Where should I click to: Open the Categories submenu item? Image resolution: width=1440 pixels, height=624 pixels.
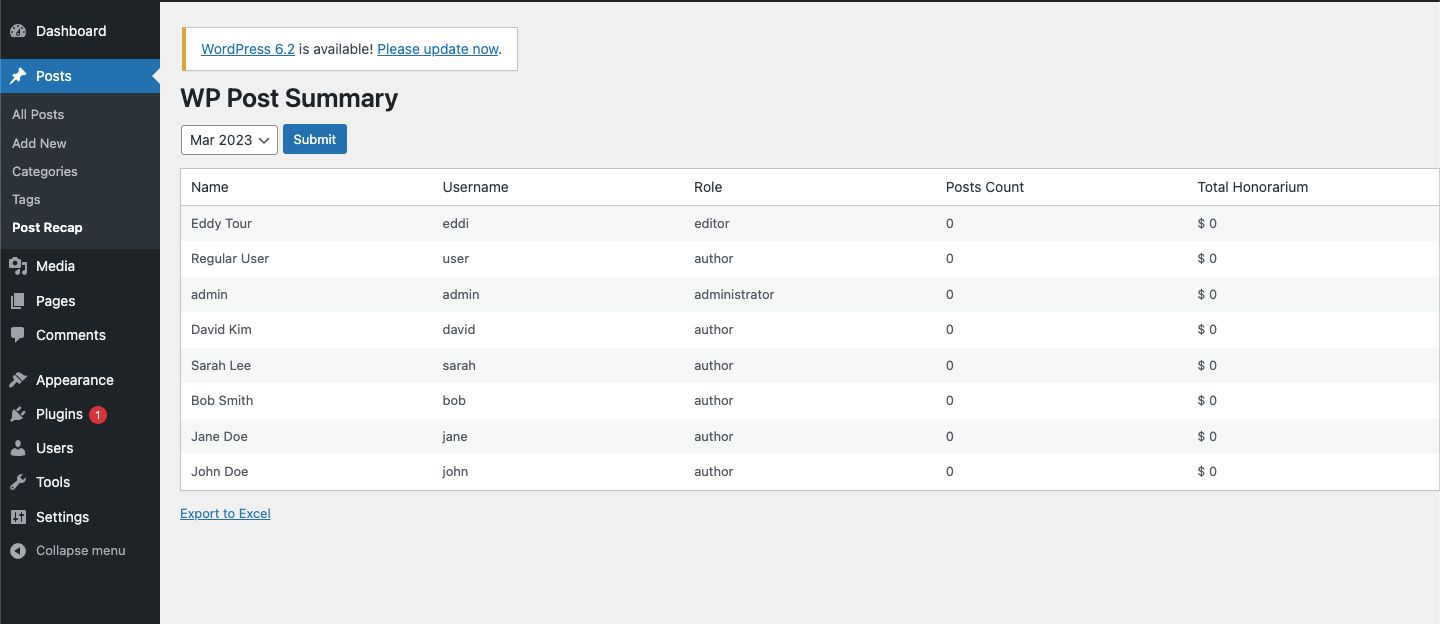click(45, 171)
